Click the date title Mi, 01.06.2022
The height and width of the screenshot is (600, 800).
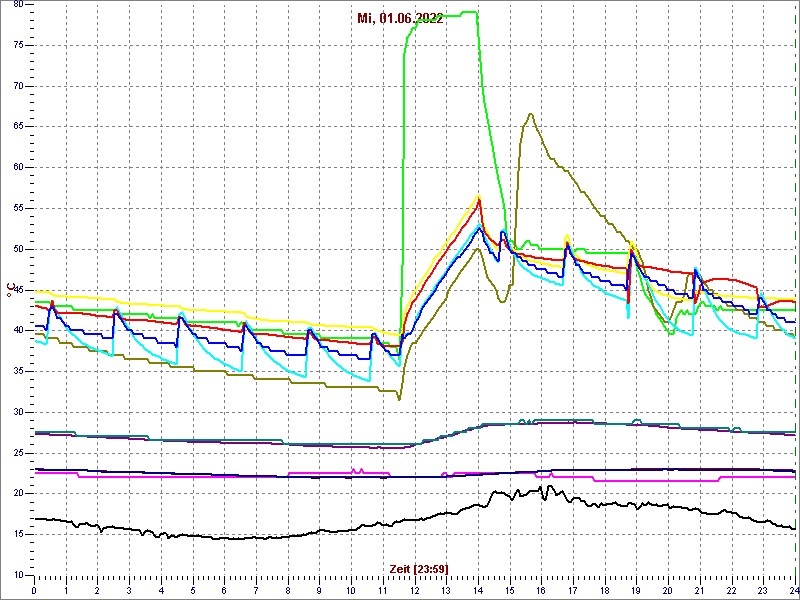click(400, 19)
